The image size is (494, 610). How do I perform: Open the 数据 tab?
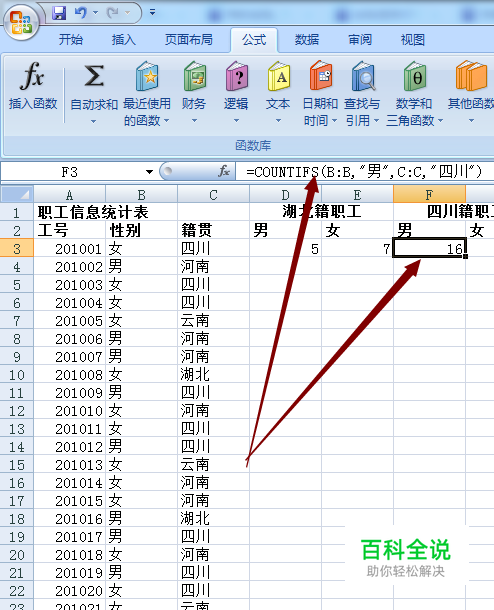tap(307, 40)
